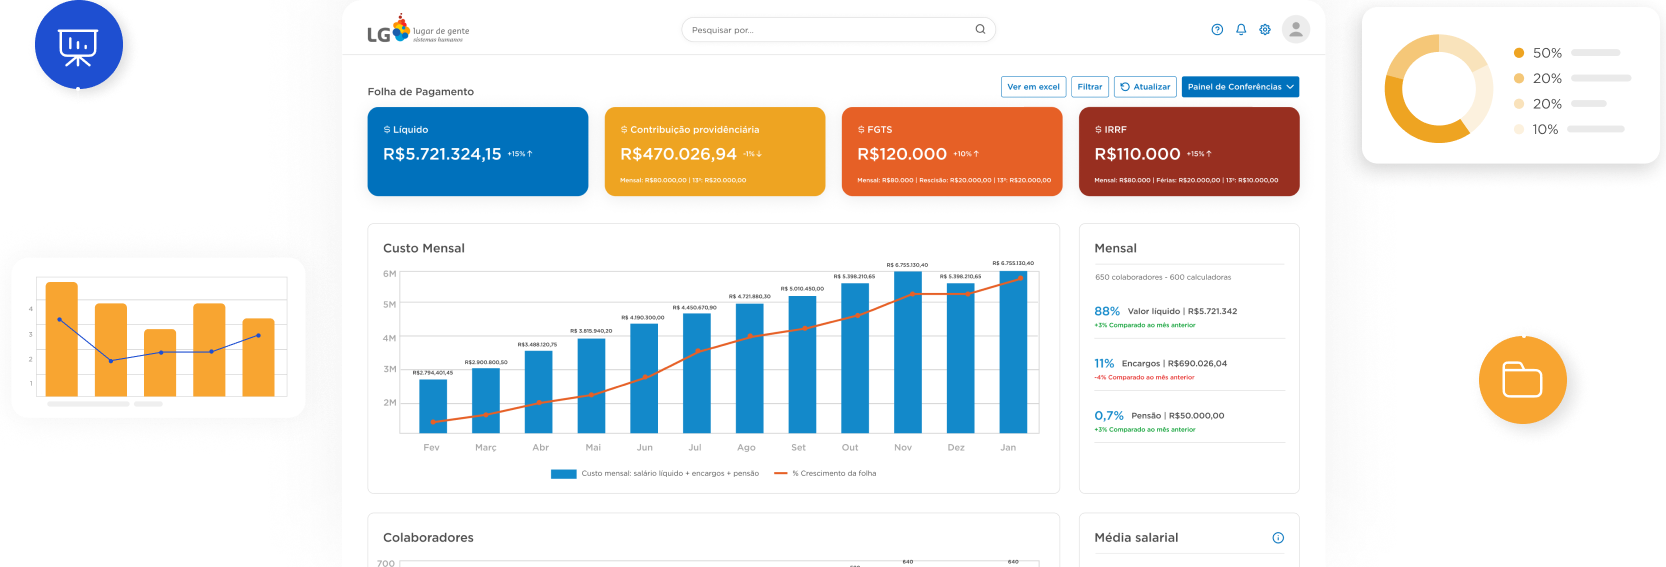Click the help question mark icon
This screenshot has height=567, width=1666.
1217,30
